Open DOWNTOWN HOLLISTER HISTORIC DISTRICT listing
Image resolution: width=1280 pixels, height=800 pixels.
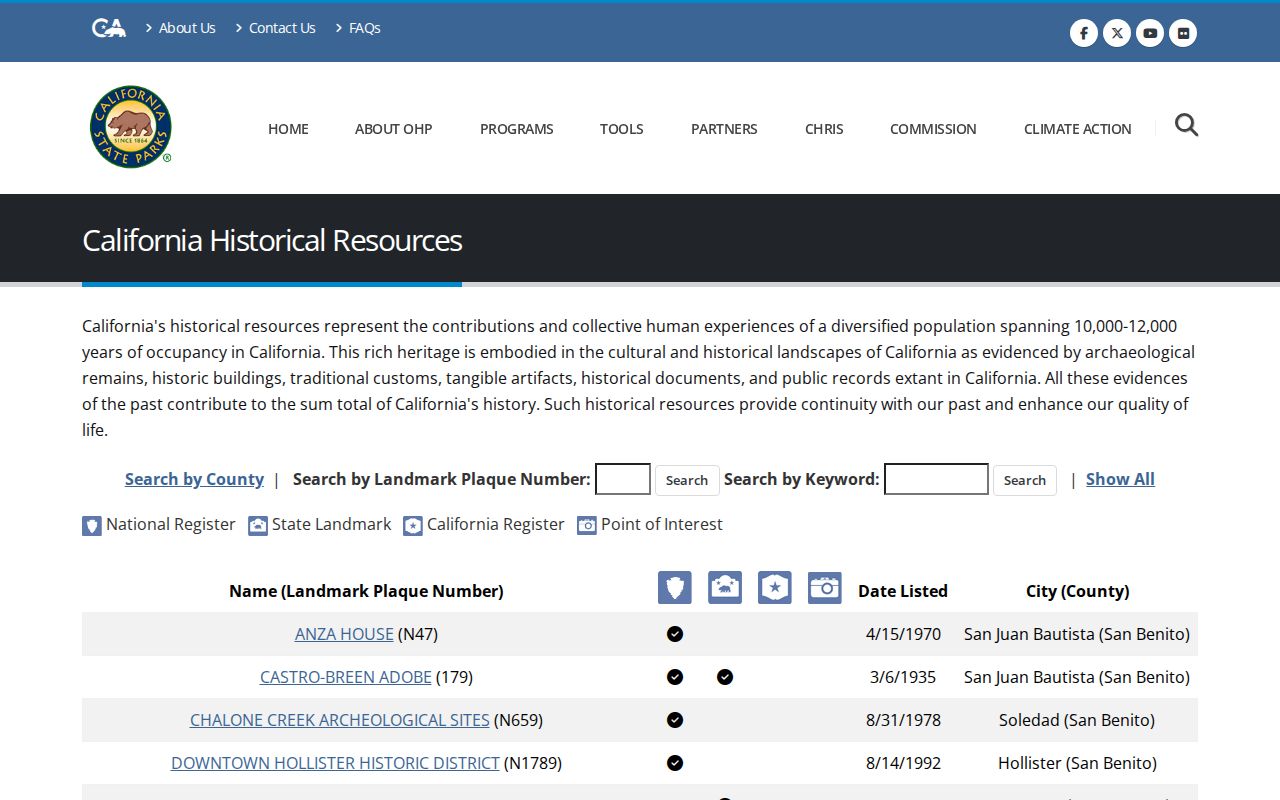tap(335, 763)
